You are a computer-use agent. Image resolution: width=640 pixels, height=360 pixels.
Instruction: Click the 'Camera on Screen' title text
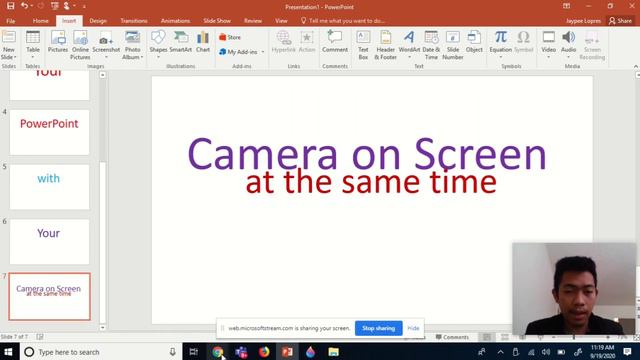coord(367,154)
